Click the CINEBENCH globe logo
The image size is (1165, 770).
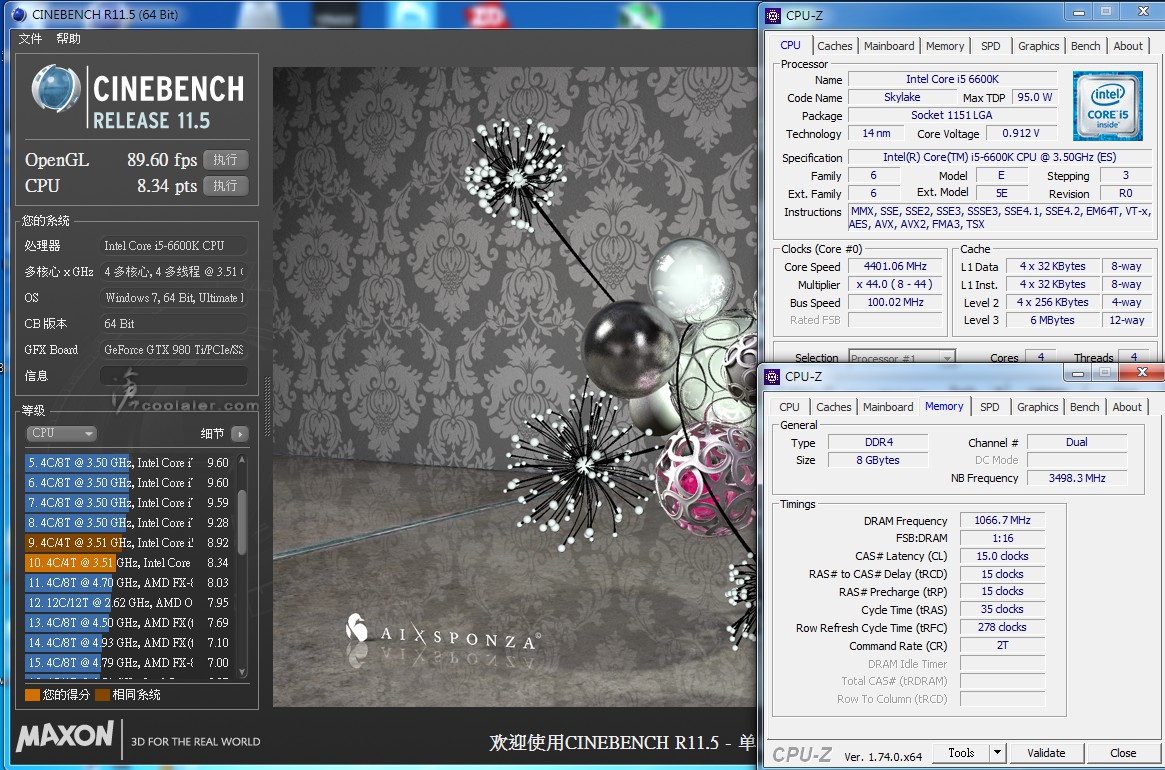coord(56,89)
